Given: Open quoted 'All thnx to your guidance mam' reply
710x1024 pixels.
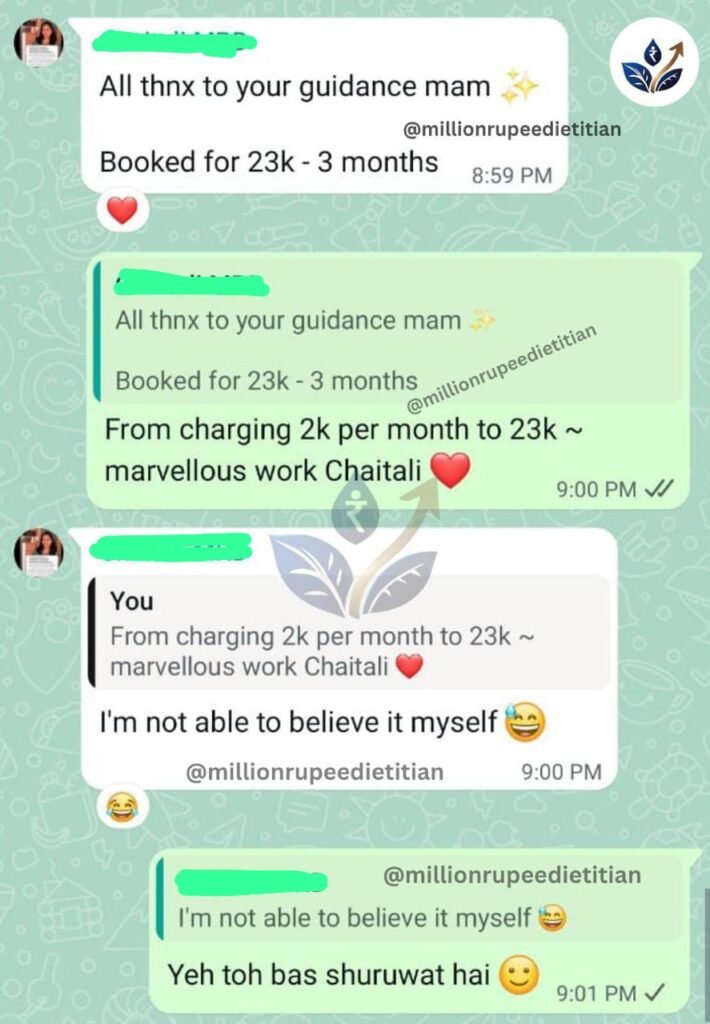Looking at the screenshot, I should 388,332.
